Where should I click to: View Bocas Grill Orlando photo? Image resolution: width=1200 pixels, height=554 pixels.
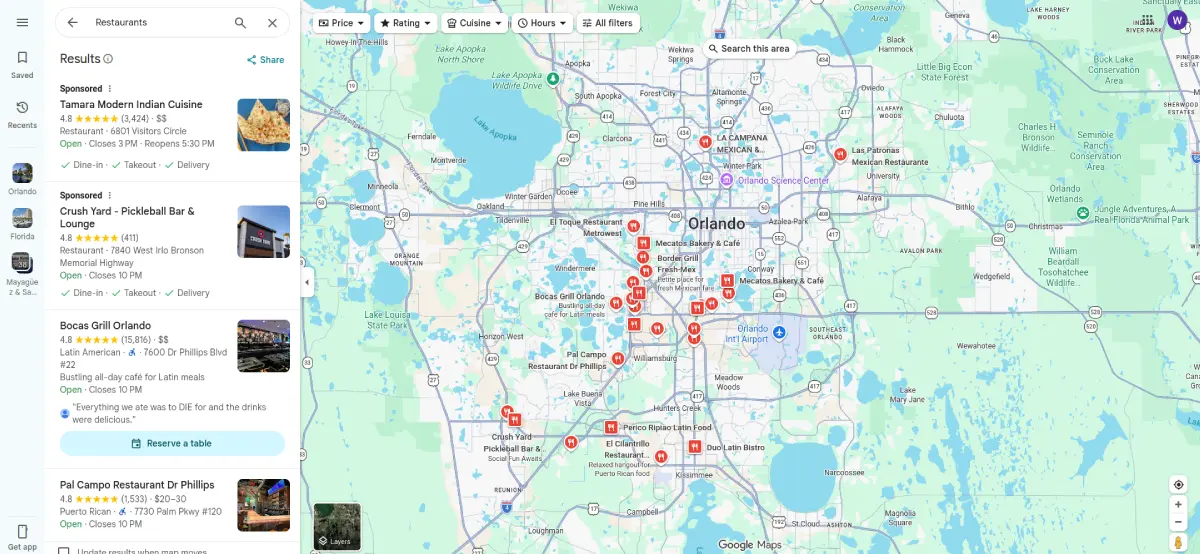pos(263,346)
